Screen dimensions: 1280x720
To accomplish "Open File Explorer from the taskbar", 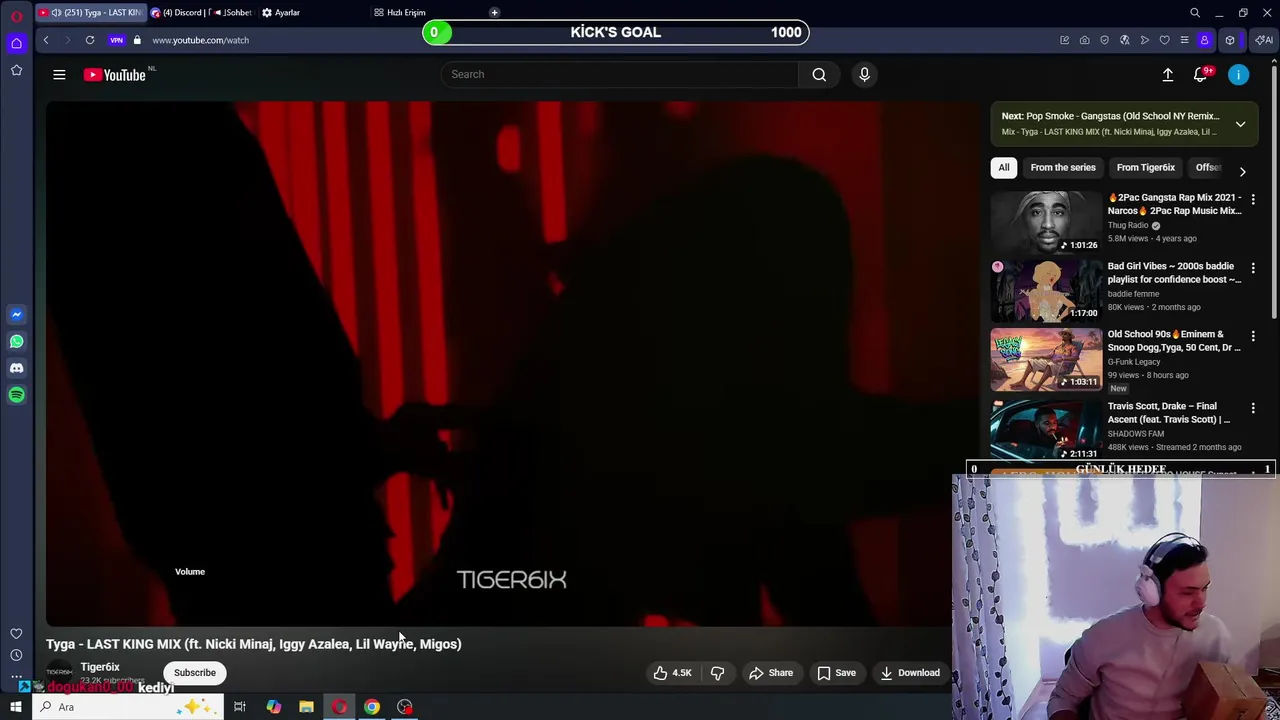I will point(306,707).
